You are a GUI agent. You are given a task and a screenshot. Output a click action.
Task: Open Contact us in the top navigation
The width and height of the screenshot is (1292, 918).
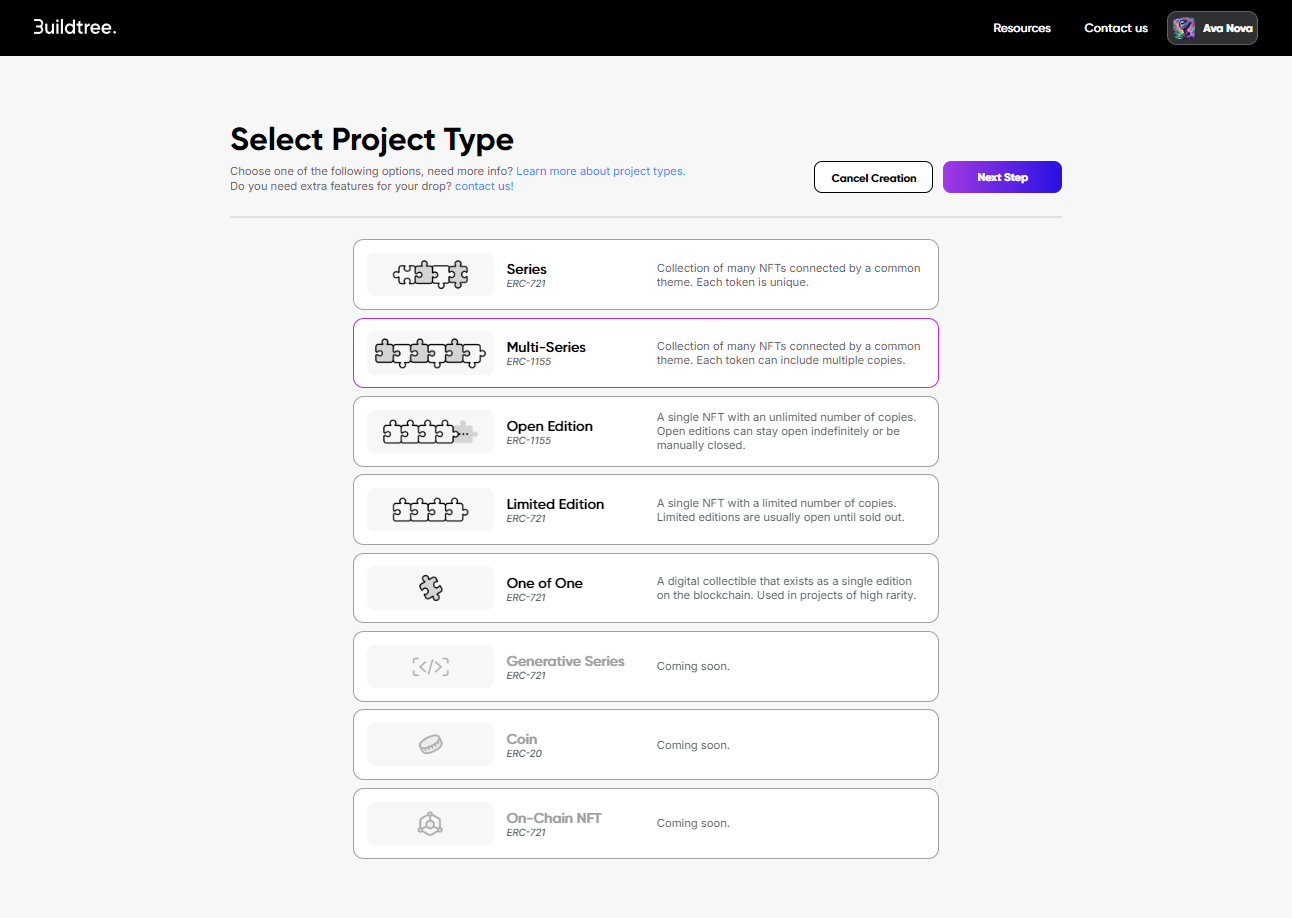(x=1115, y=28)
